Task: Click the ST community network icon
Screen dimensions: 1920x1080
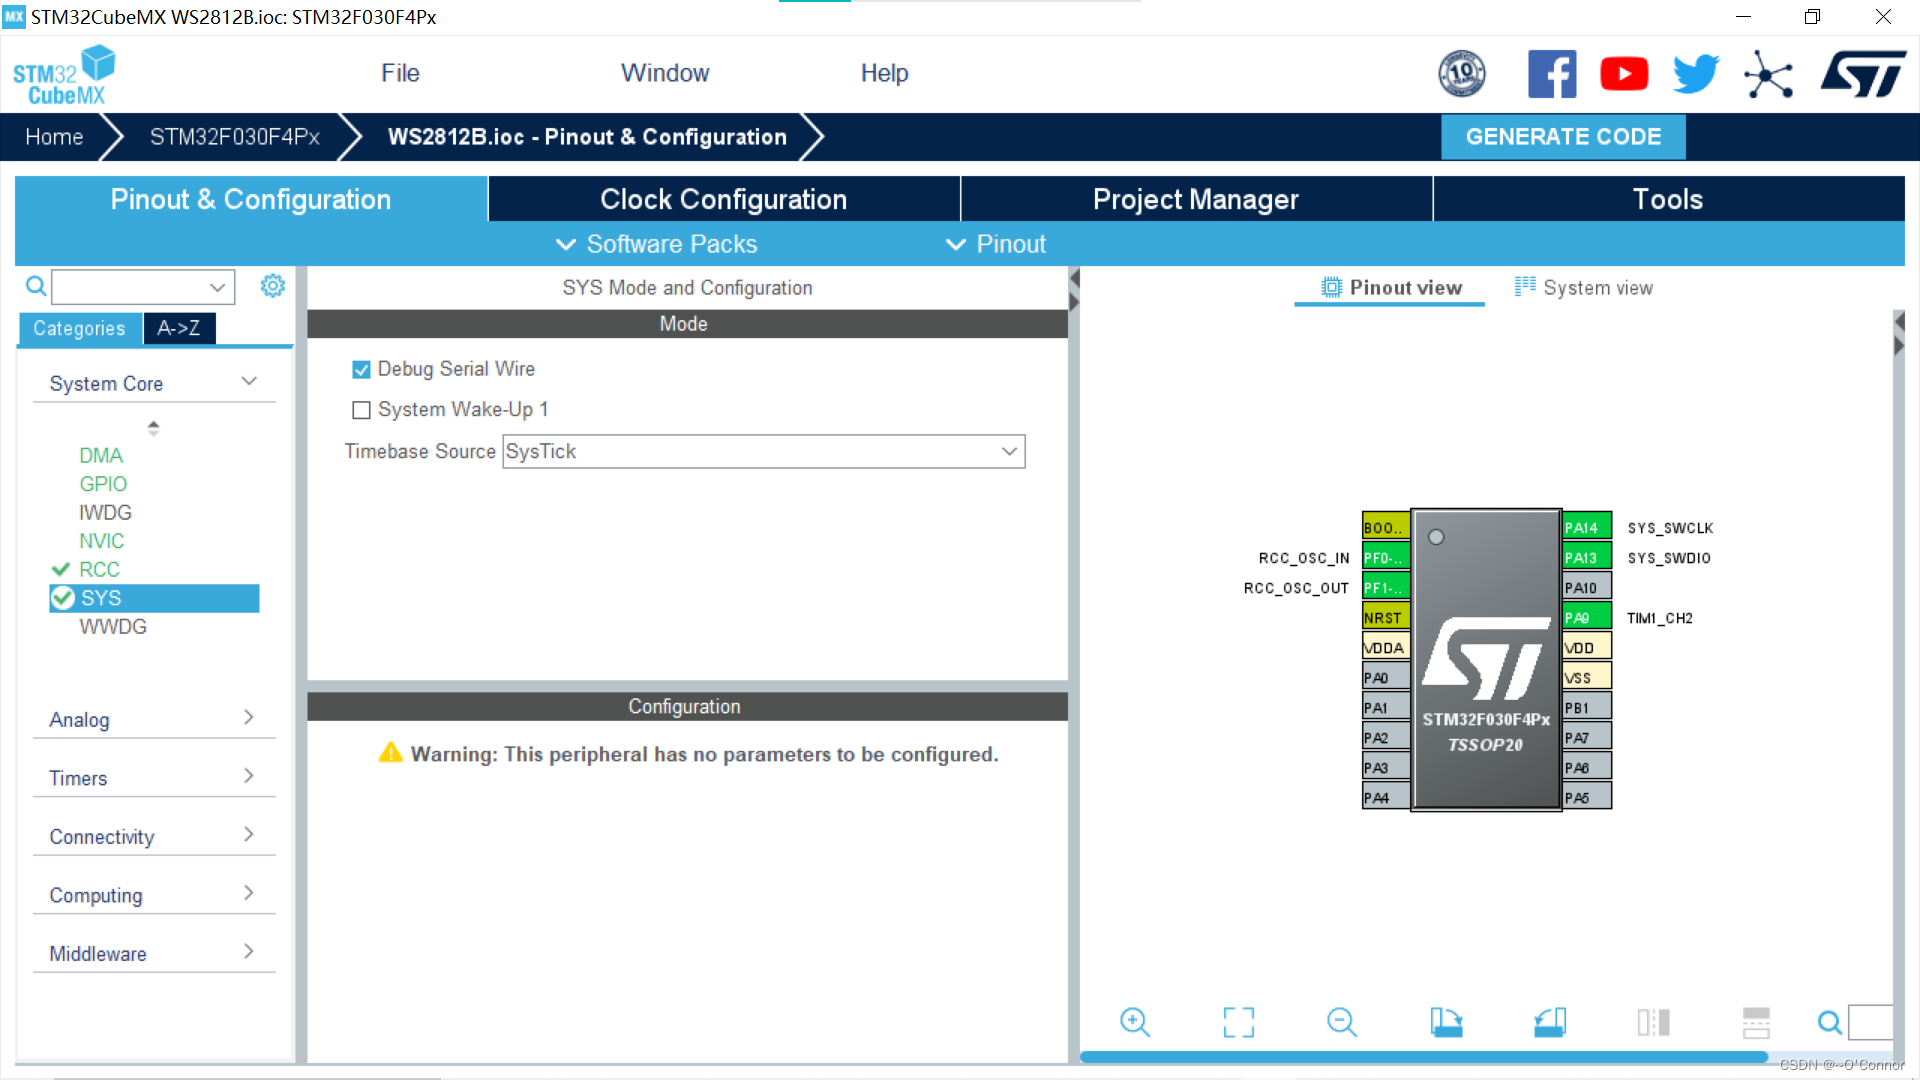Action: (1768, 74)
